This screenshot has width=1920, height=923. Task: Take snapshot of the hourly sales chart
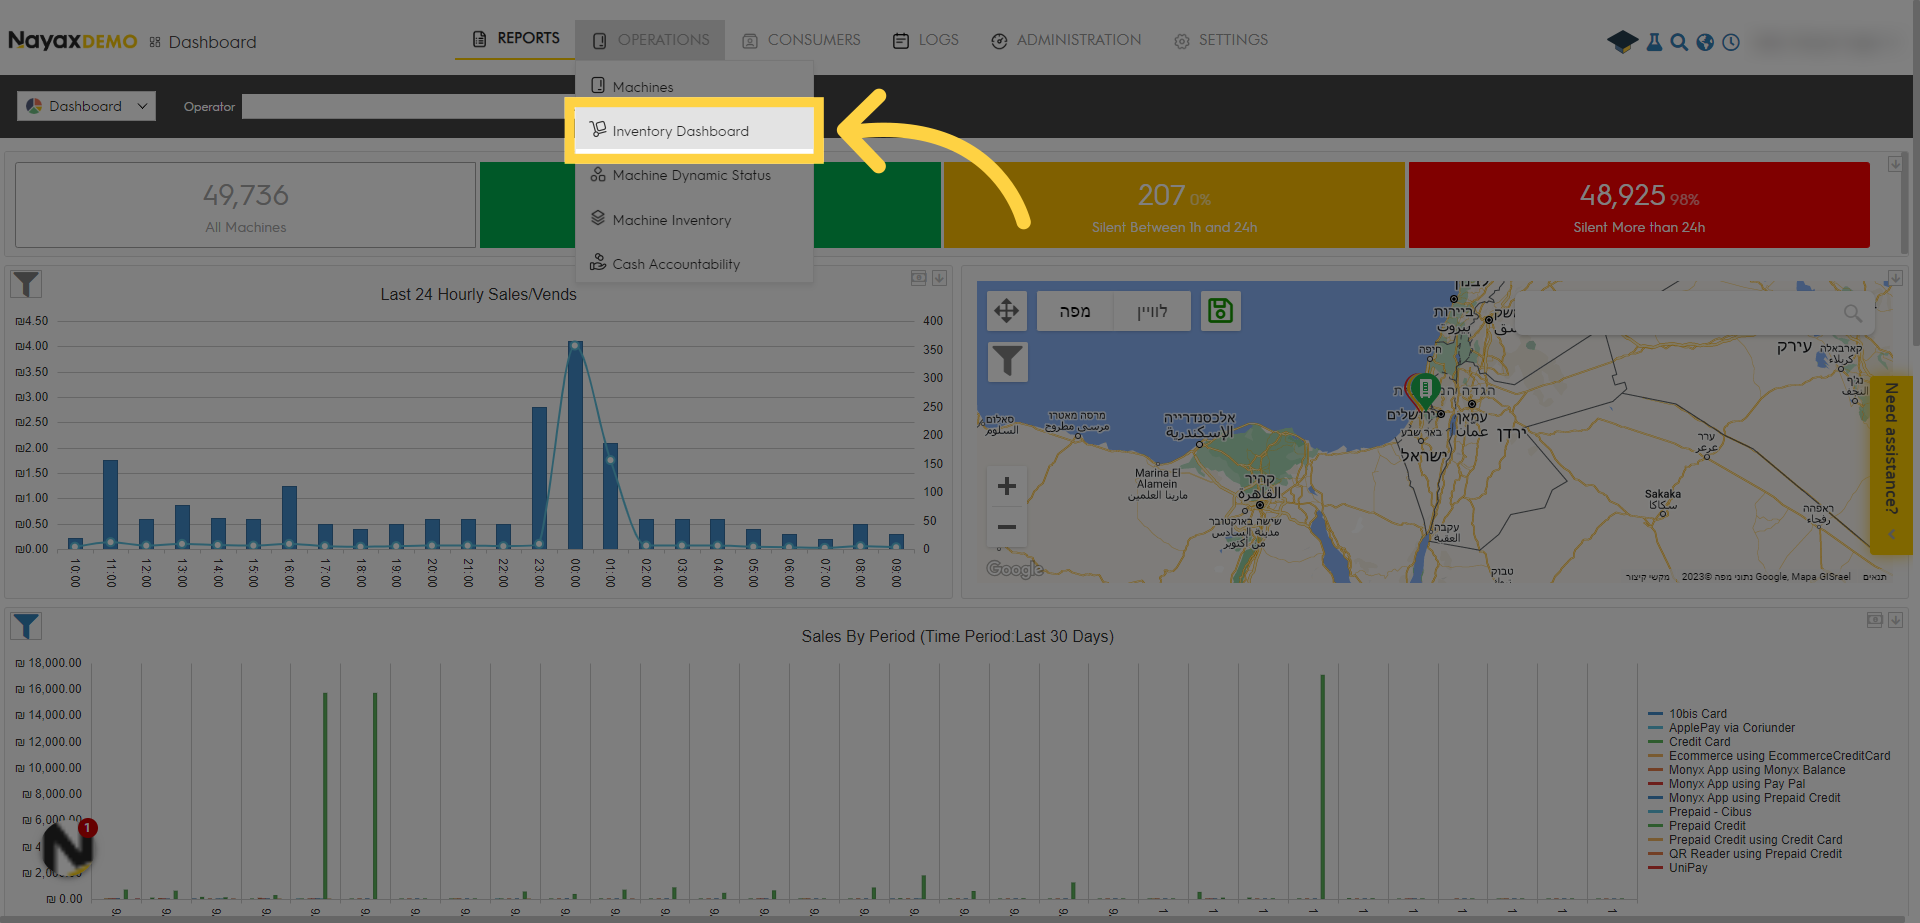918,278
